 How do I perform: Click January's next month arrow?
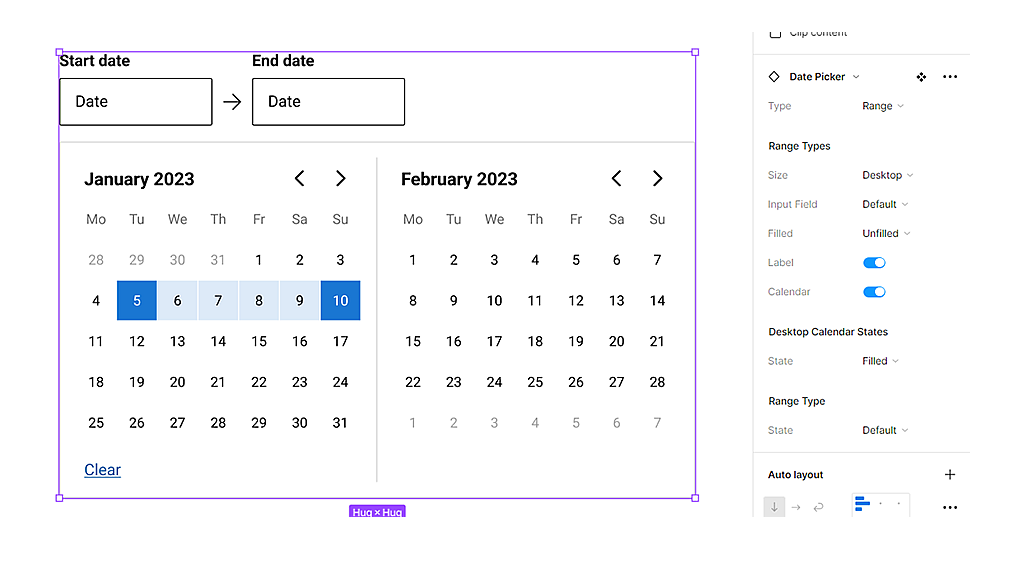pos(341,178)
